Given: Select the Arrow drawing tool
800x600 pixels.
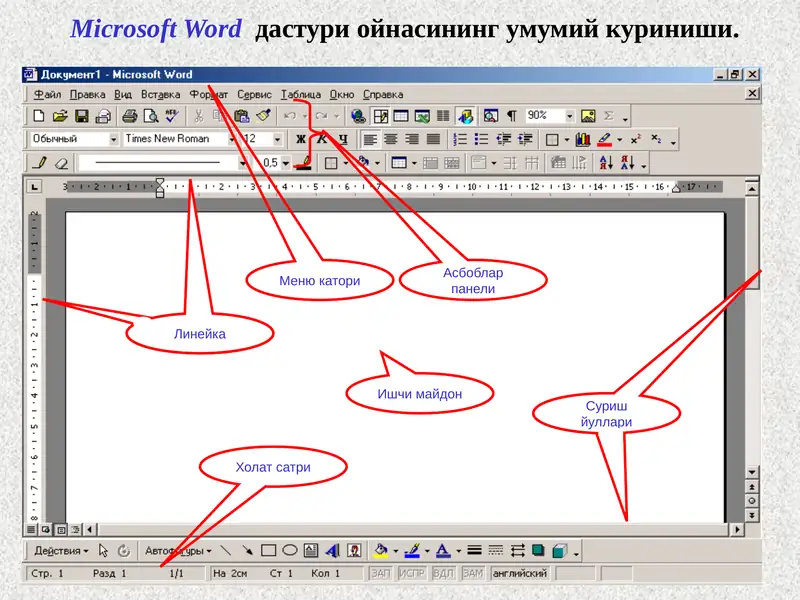Looking at the screenshot, I should (247, 551).
